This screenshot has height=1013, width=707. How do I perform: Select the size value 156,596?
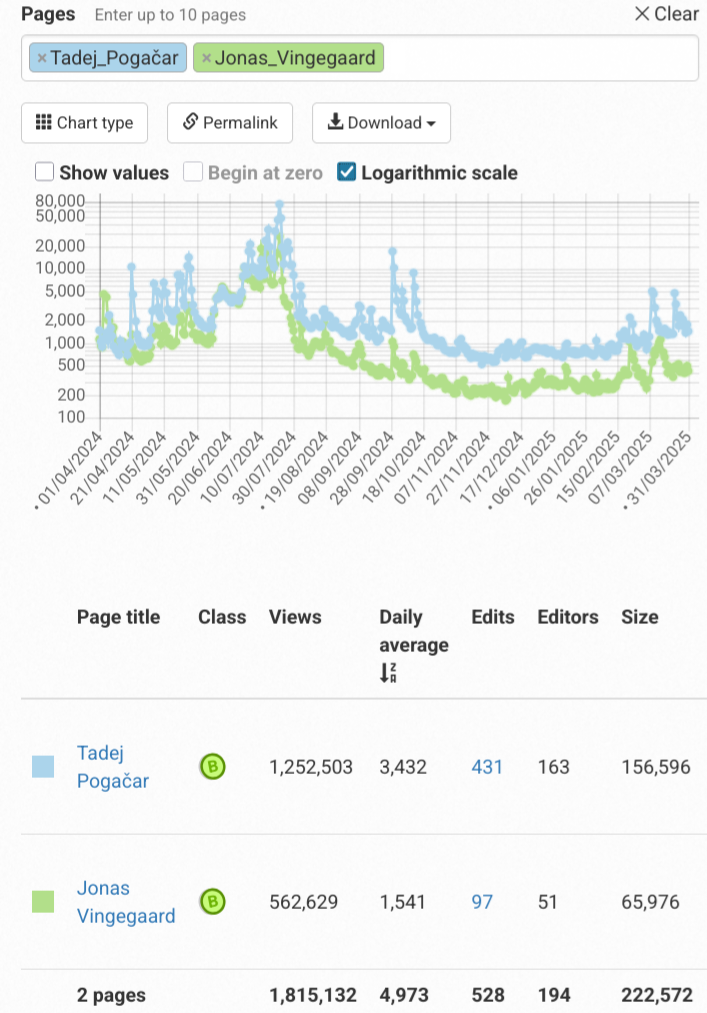tap(656, 767)
